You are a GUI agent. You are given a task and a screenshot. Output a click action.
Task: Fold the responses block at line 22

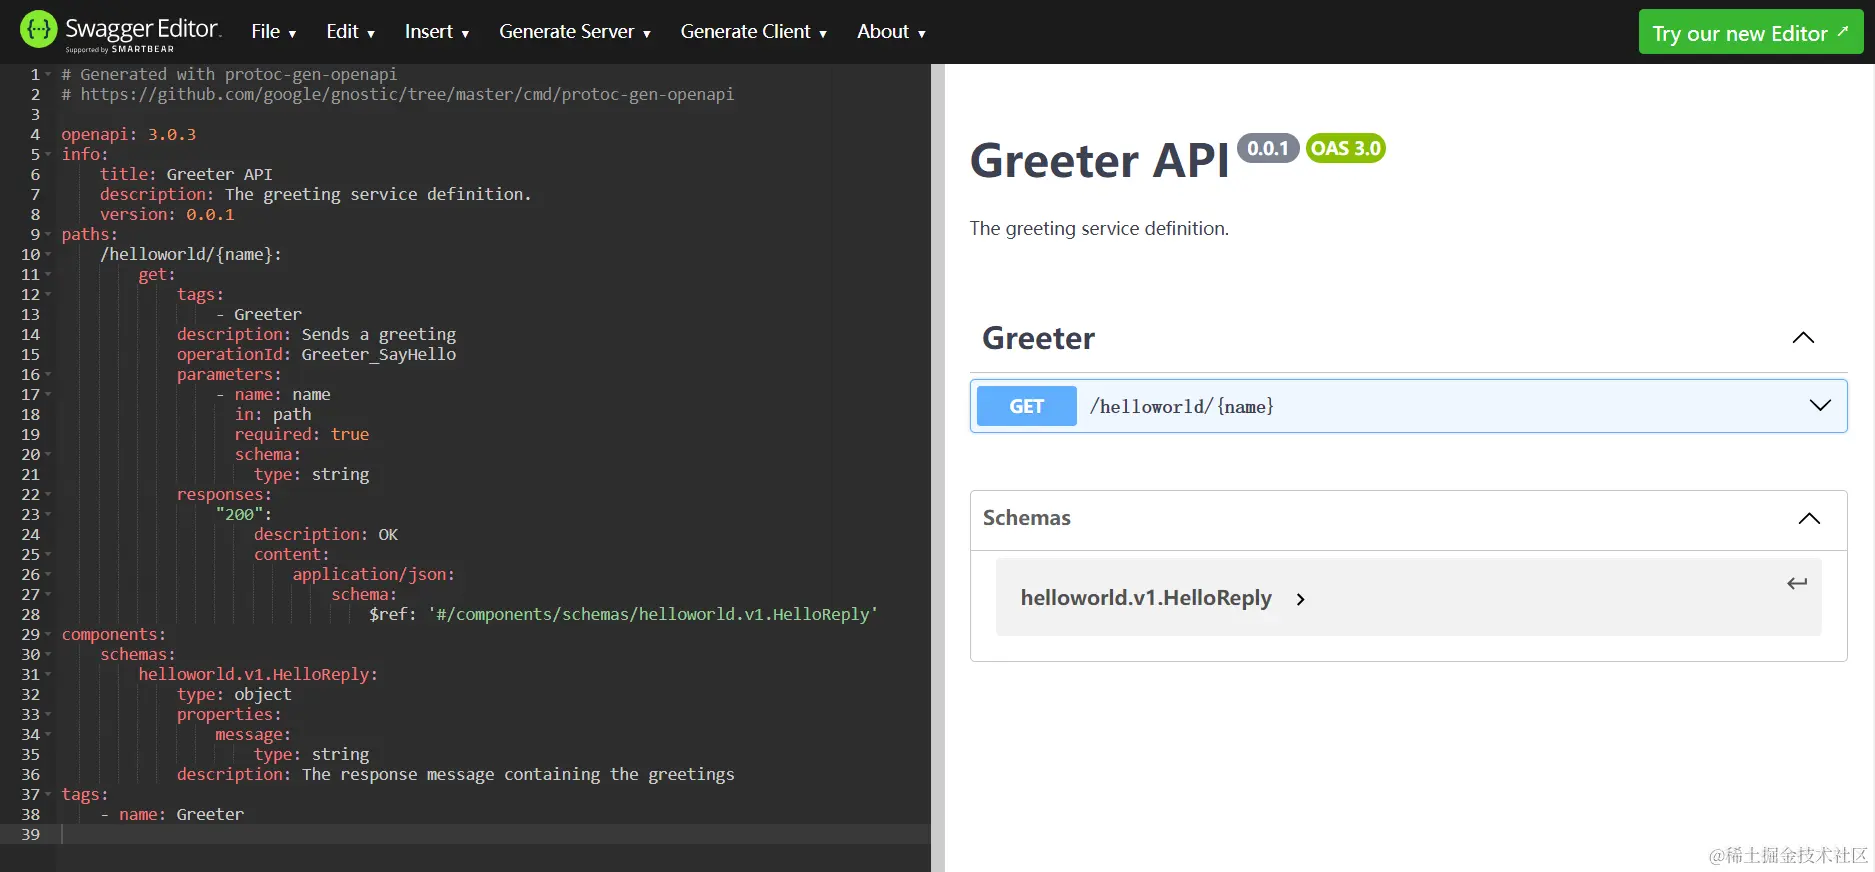[x=47, y=495]
